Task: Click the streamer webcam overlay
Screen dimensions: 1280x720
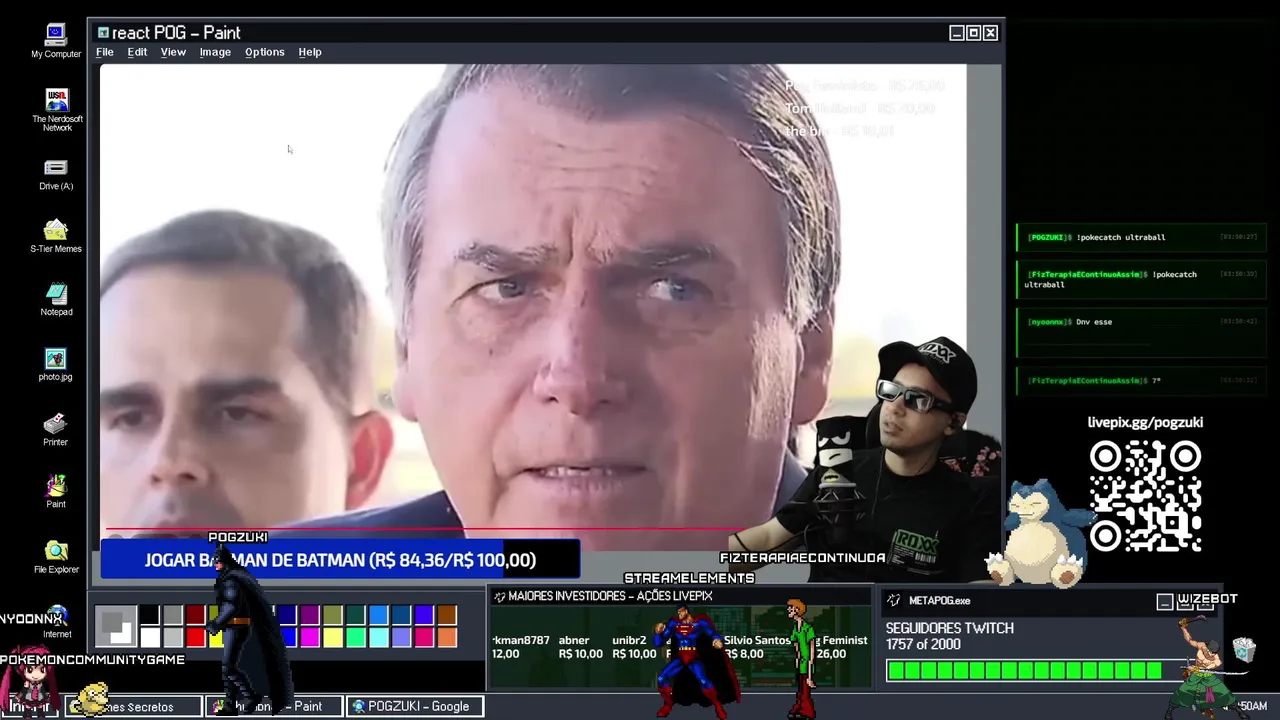Action: click(x=880, y=445)
